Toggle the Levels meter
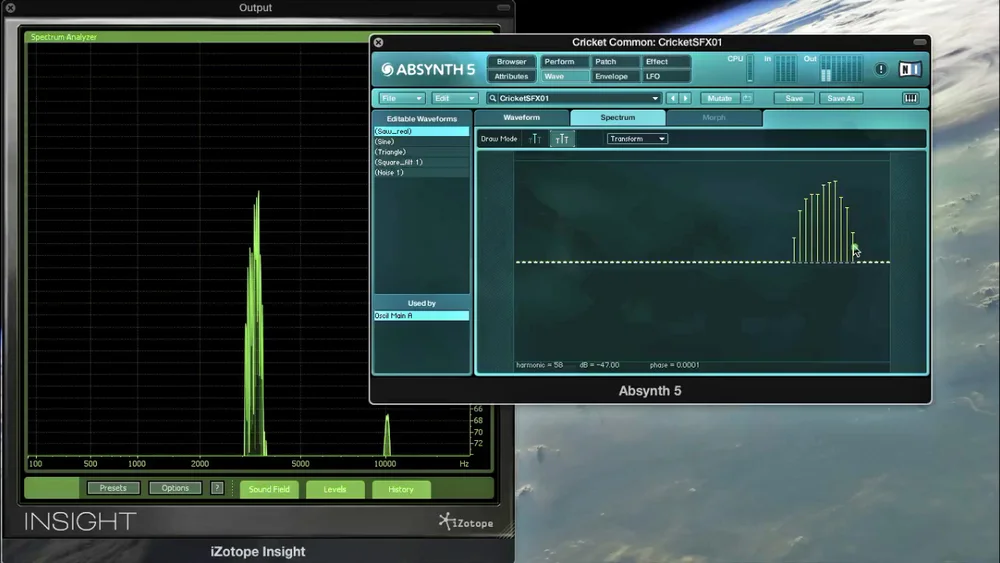Image resolution: width=1000 pixels, height=563 pixels. coord(335,489)
